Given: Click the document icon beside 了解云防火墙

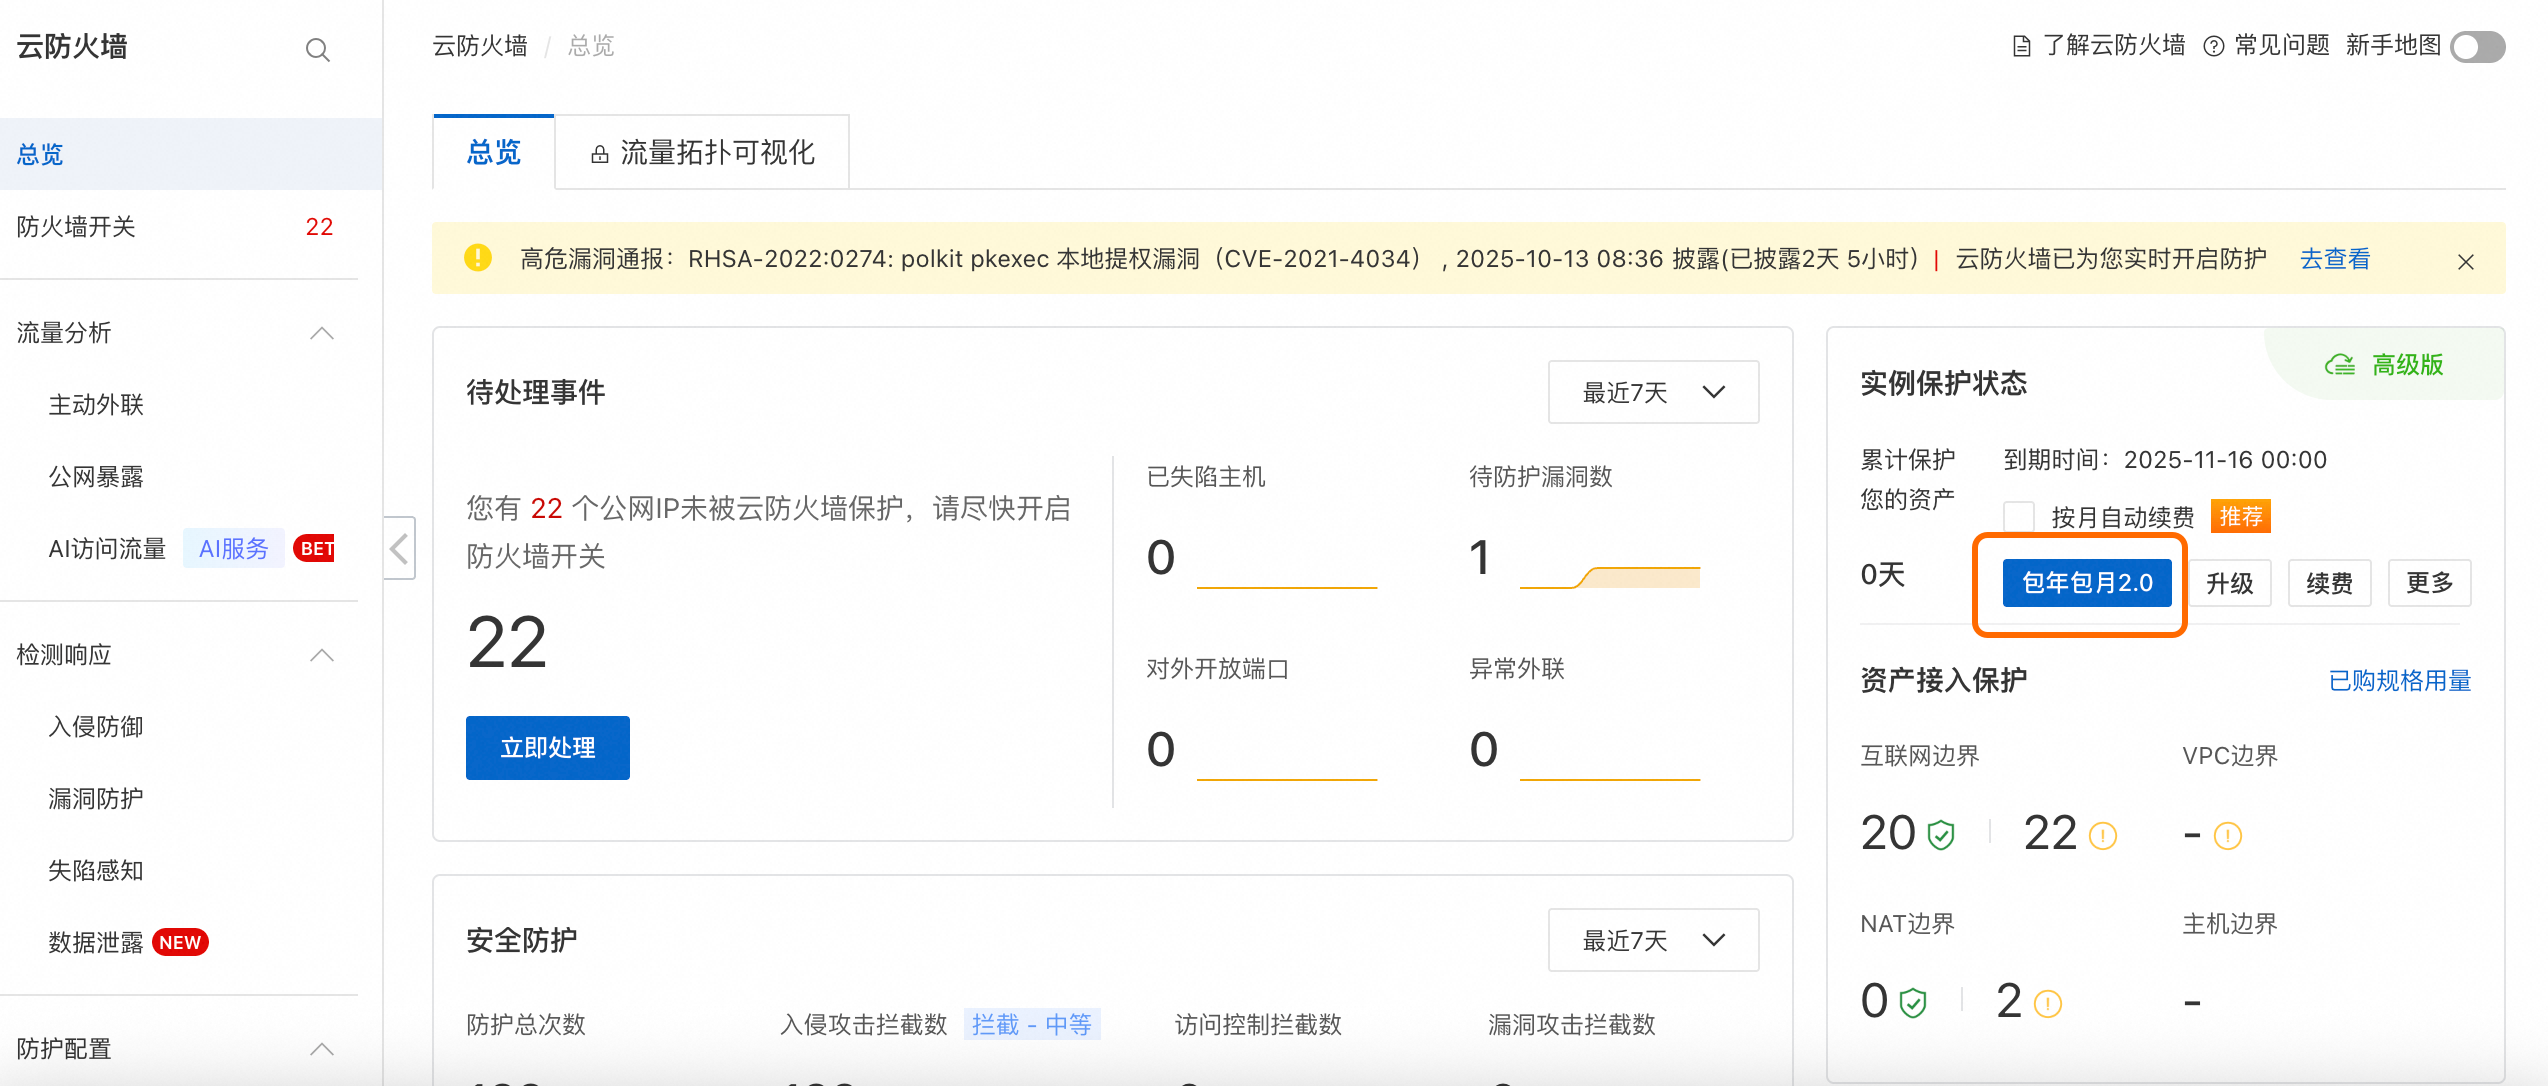Looking at the screenshot, I should 2021,46.
